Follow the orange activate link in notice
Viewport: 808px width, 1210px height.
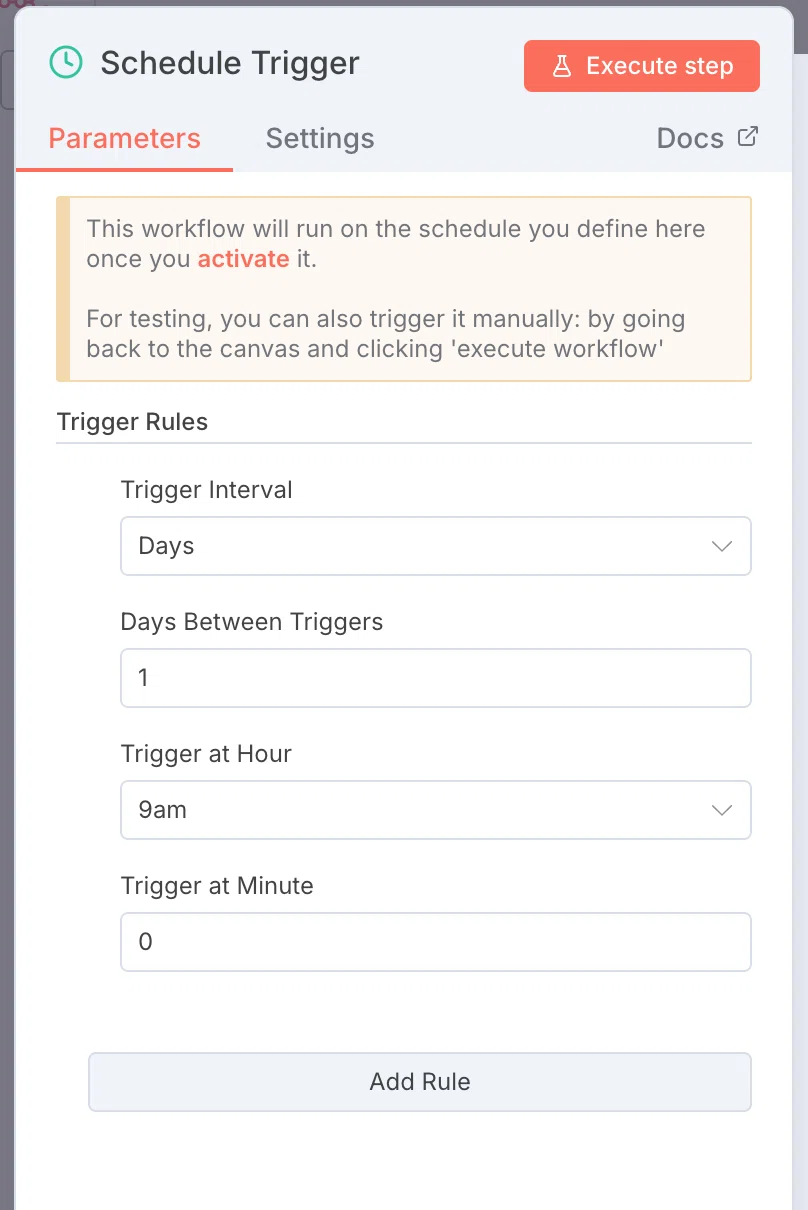pos(243,258)
